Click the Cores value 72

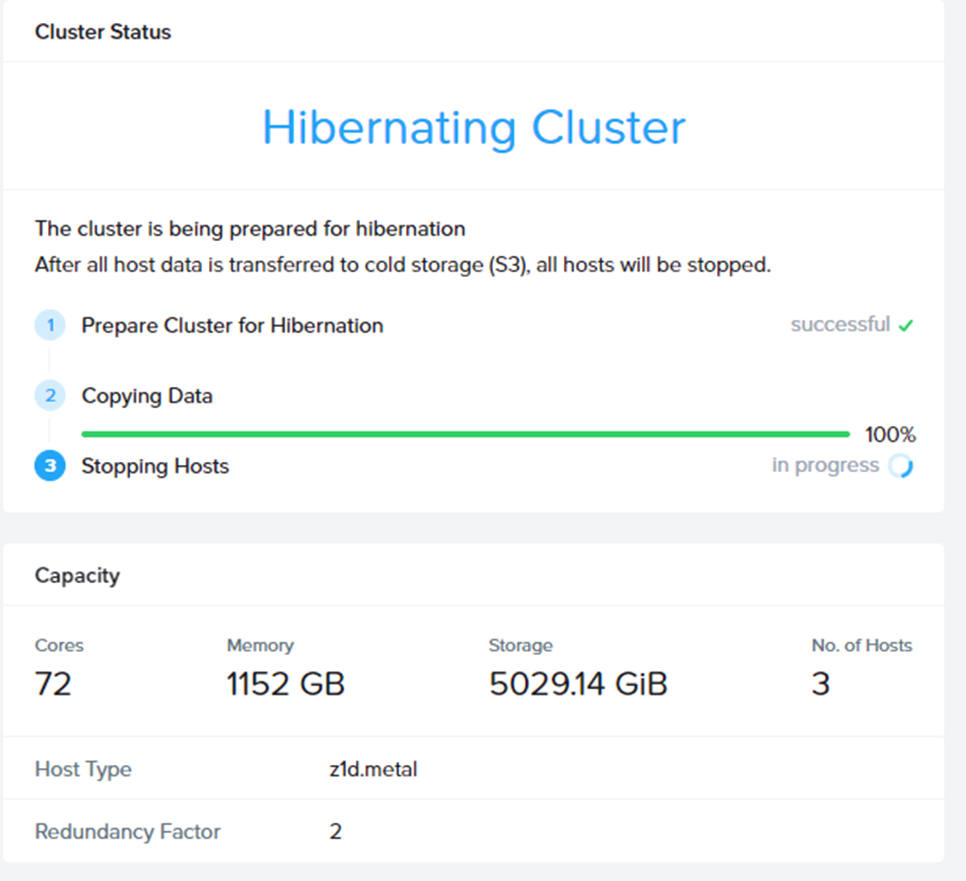tap(53, 685)
